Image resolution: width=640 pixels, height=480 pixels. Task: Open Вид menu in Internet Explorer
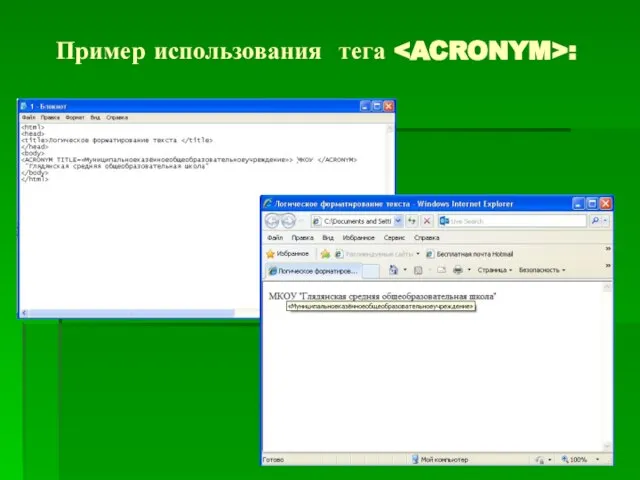click(328, 238)
